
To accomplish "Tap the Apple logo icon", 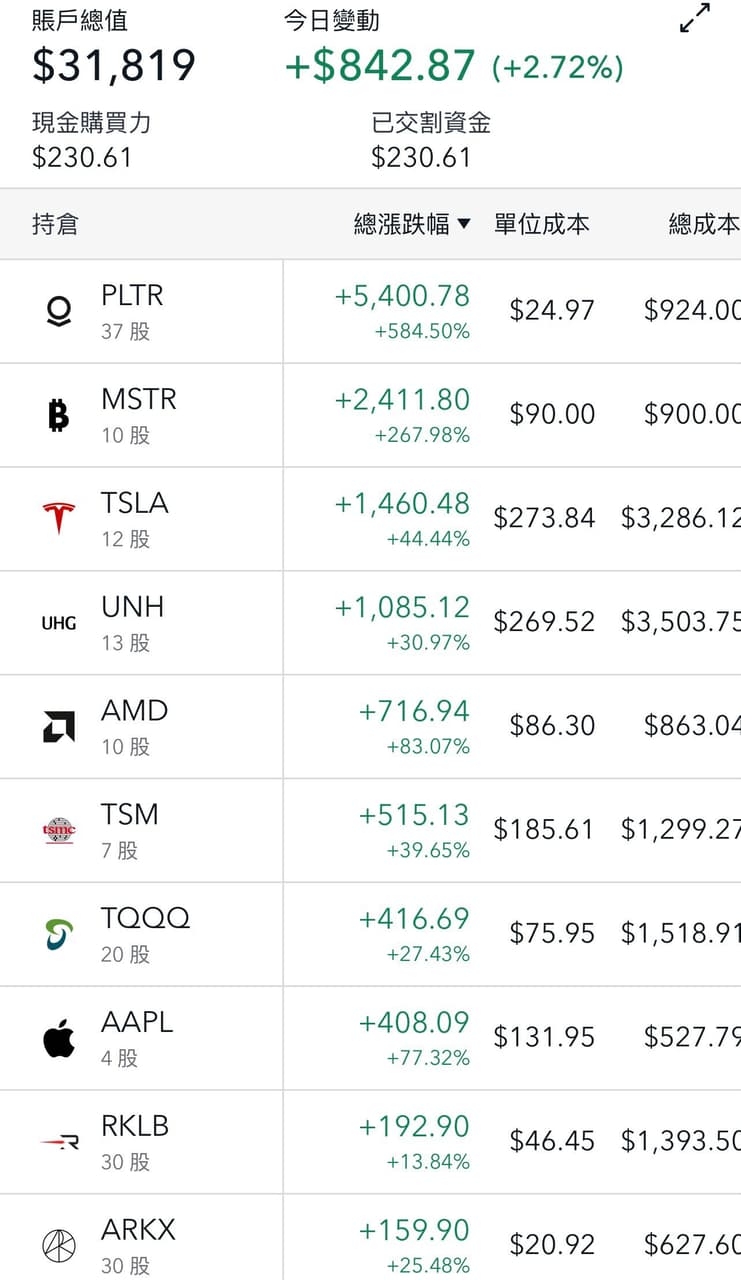I will [x=59, y=1038].
